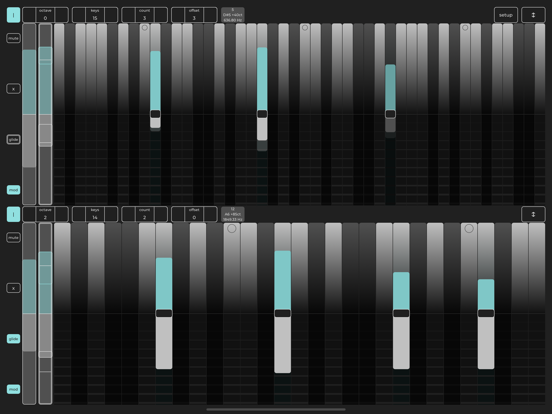Toggle the cyan 'I' button of the top keyboard
552x414 pixels.
(13, 15)
